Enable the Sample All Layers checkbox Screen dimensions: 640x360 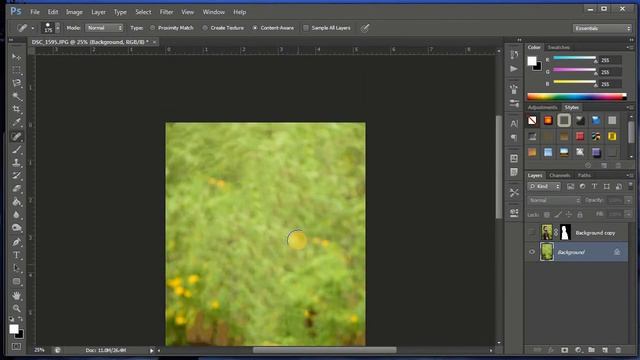coord(306,28)
